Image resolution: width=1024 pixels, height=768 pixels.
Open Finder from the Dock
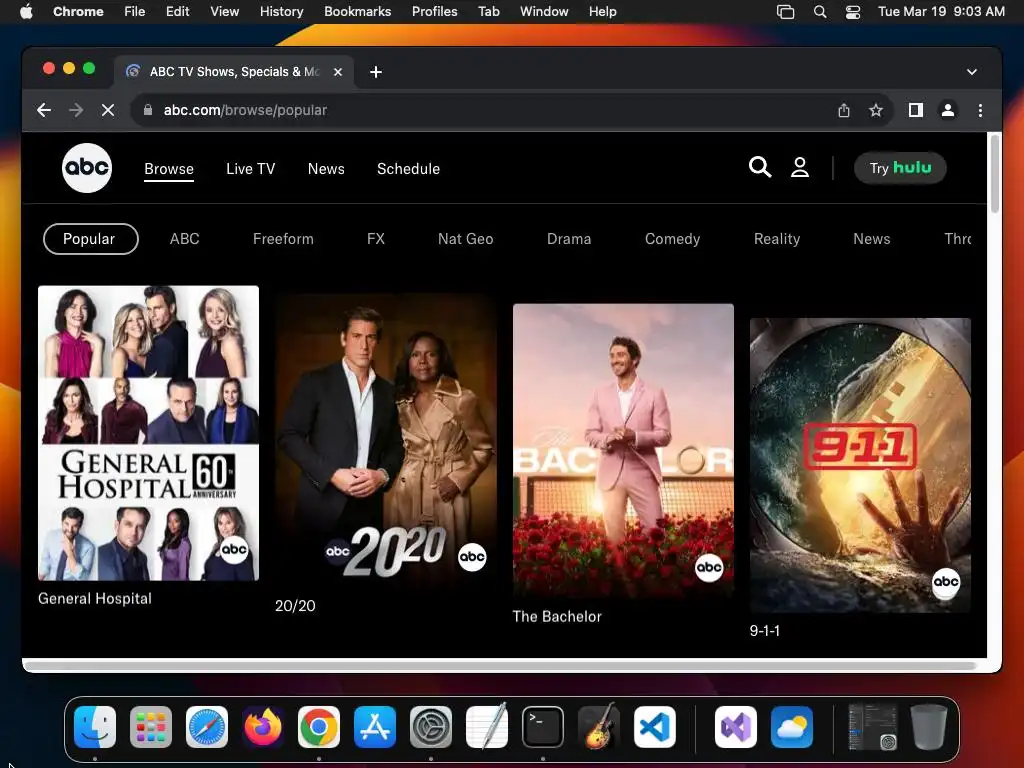(x=95, y=727)
